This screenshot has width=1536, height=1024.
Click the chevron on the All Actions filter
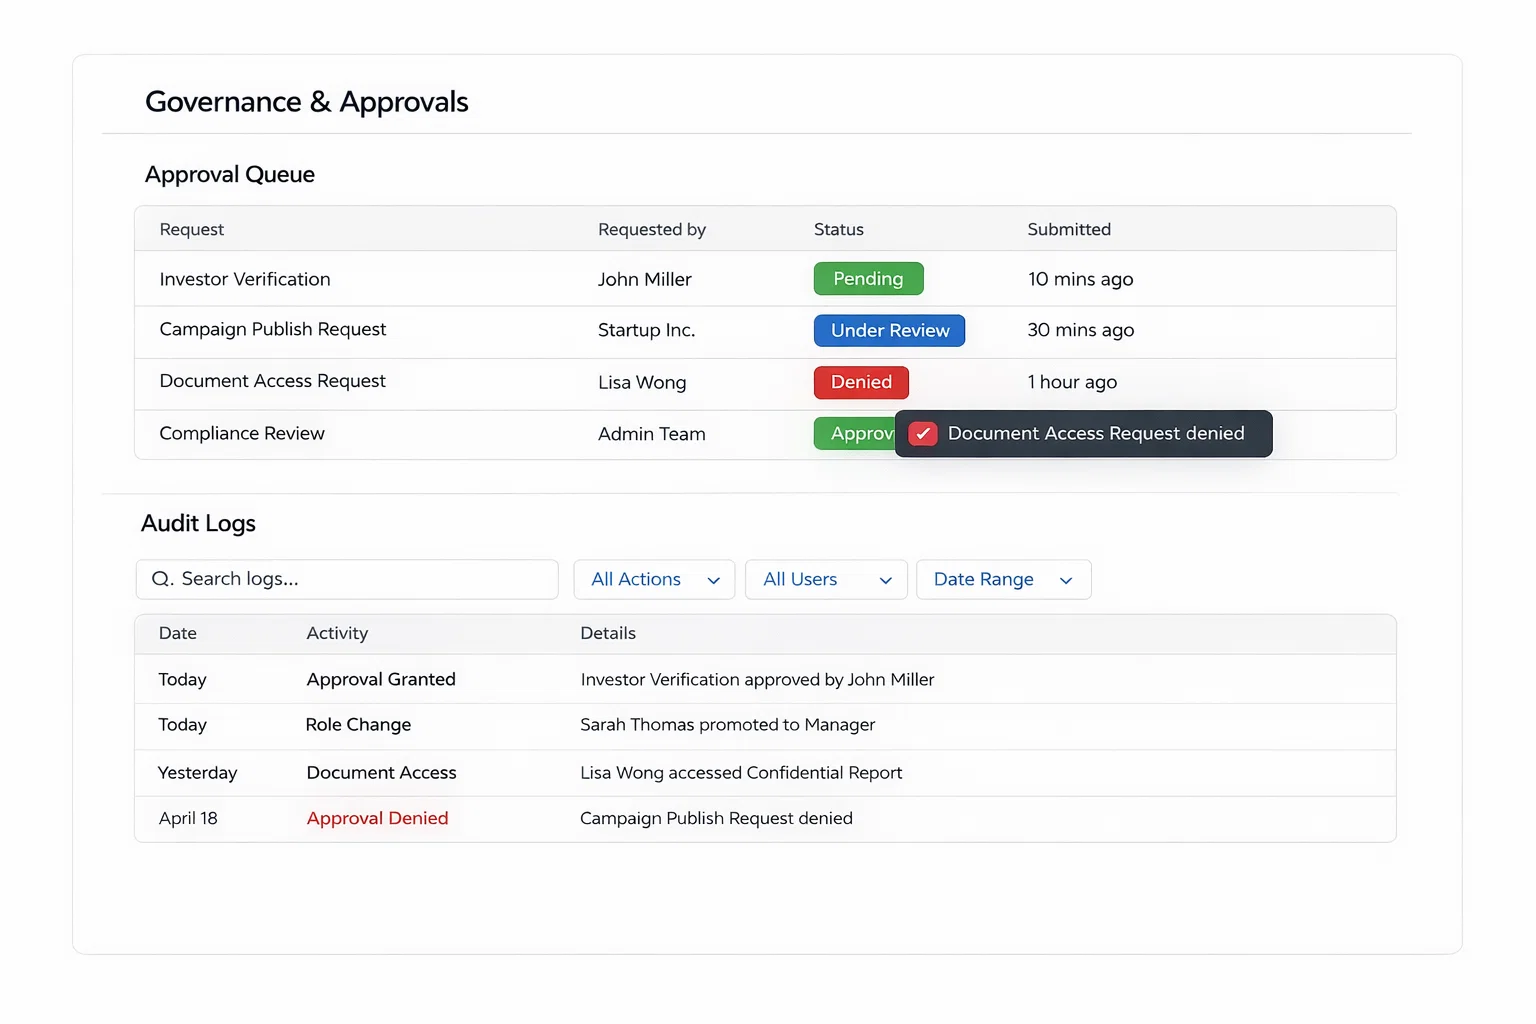pyautogui.click(x=713, y=580)
